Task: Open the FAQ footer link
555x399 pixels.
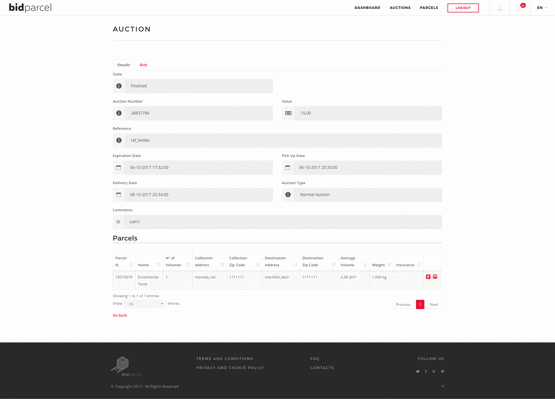Action: tap(315, 359)
